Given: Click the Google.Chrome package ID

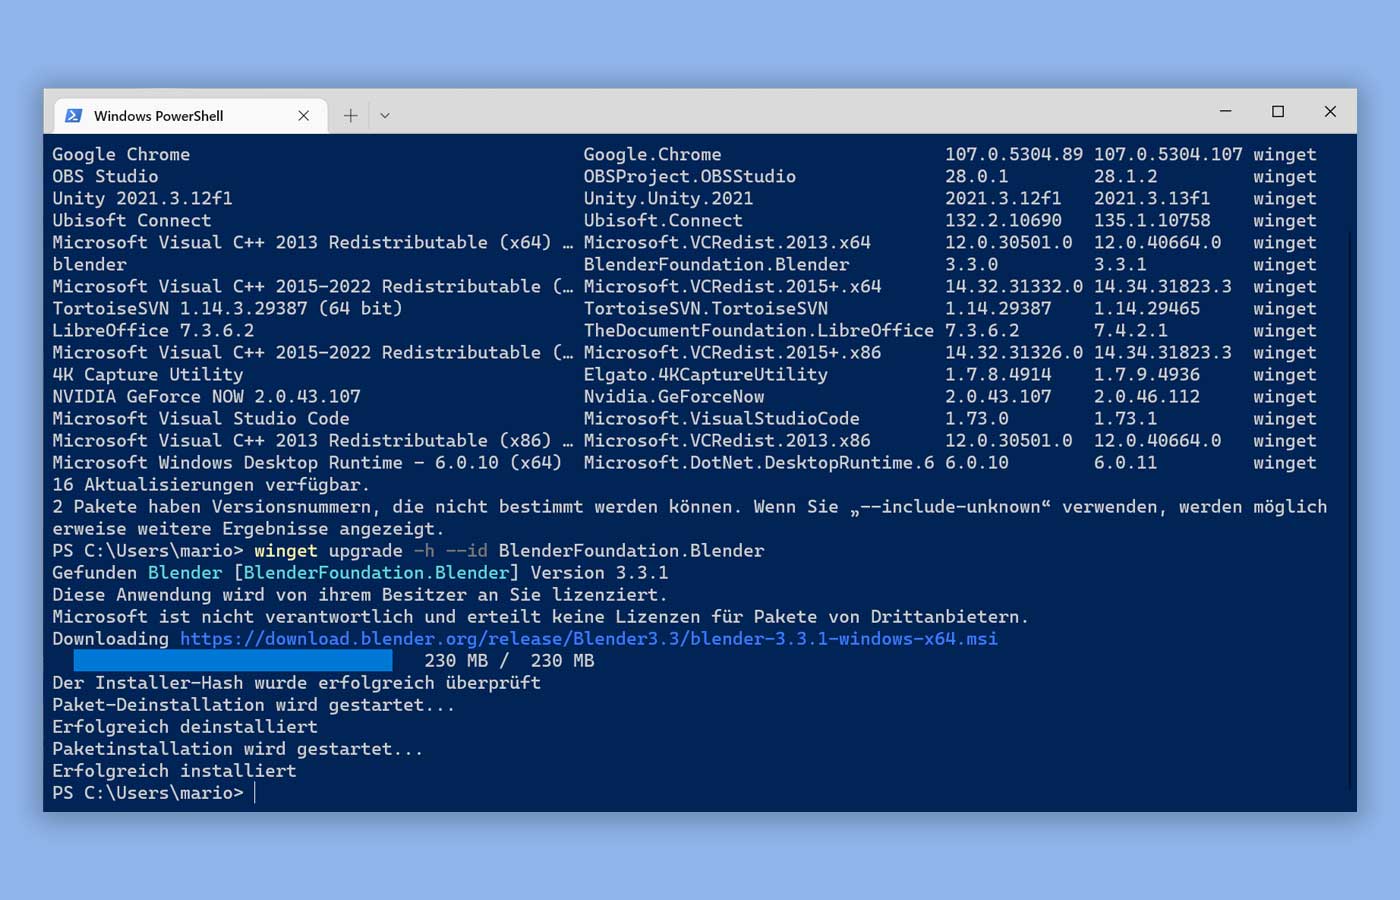Looking at the screenshot, I should (652, 154).
